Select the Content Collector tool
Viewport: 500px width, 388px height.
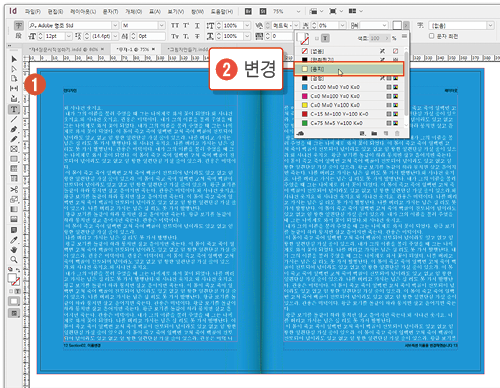14,99
